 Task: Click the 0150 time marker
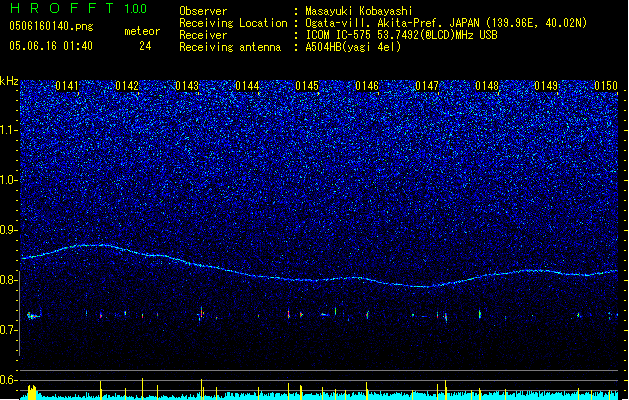[x=606, y=86]
